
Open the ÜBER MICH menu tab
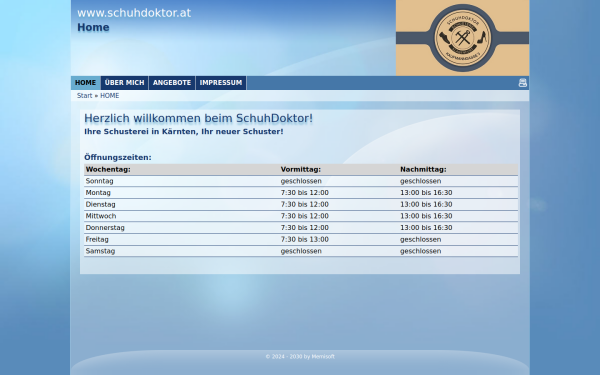(x=124, y=83)
